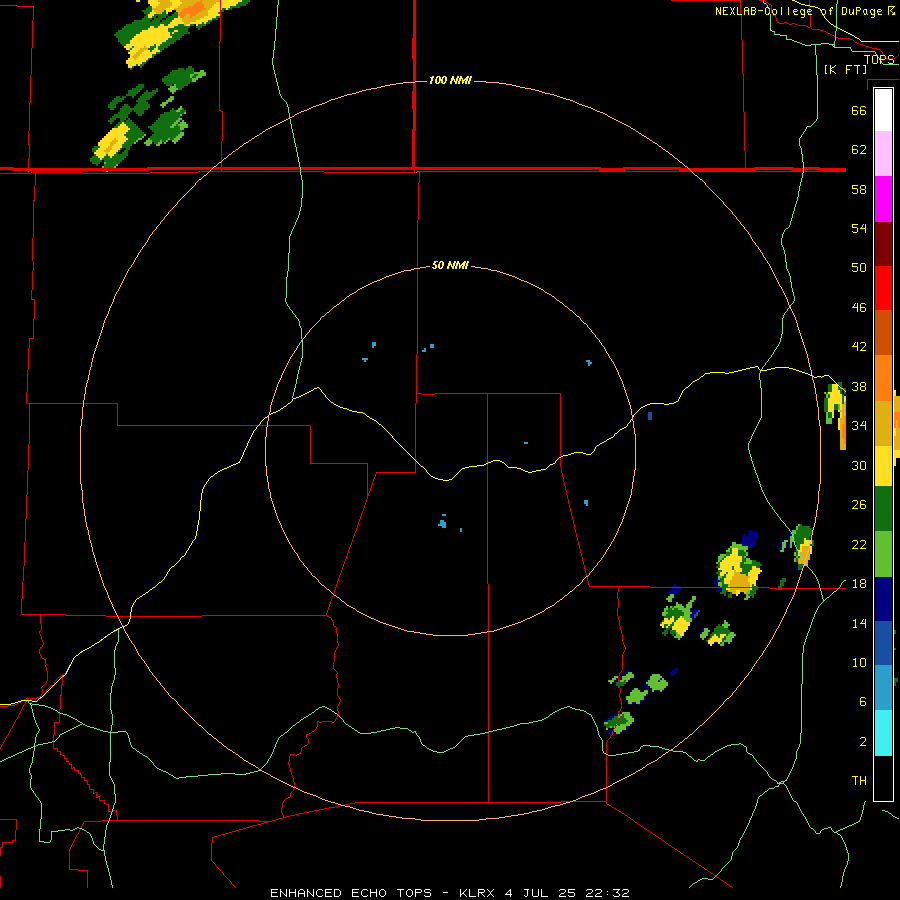Click the black TH band in the legend
The width and height of the screenshot is (900, 900).
(x=883, y=778)
